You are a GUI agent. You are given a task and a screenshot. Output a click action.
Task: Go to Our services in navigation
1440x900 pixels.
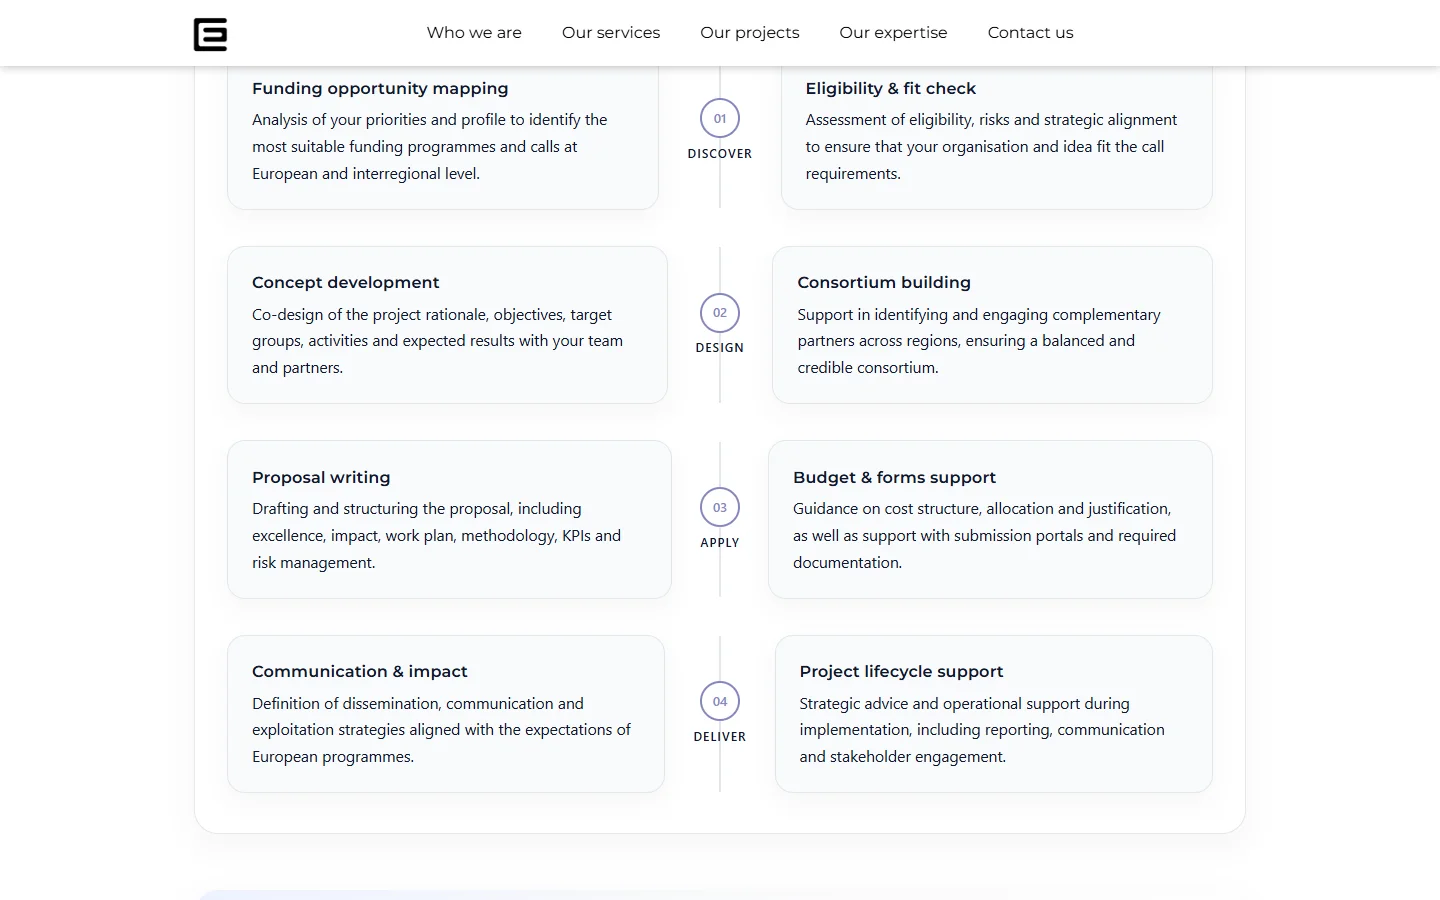(x=611, y=33)
